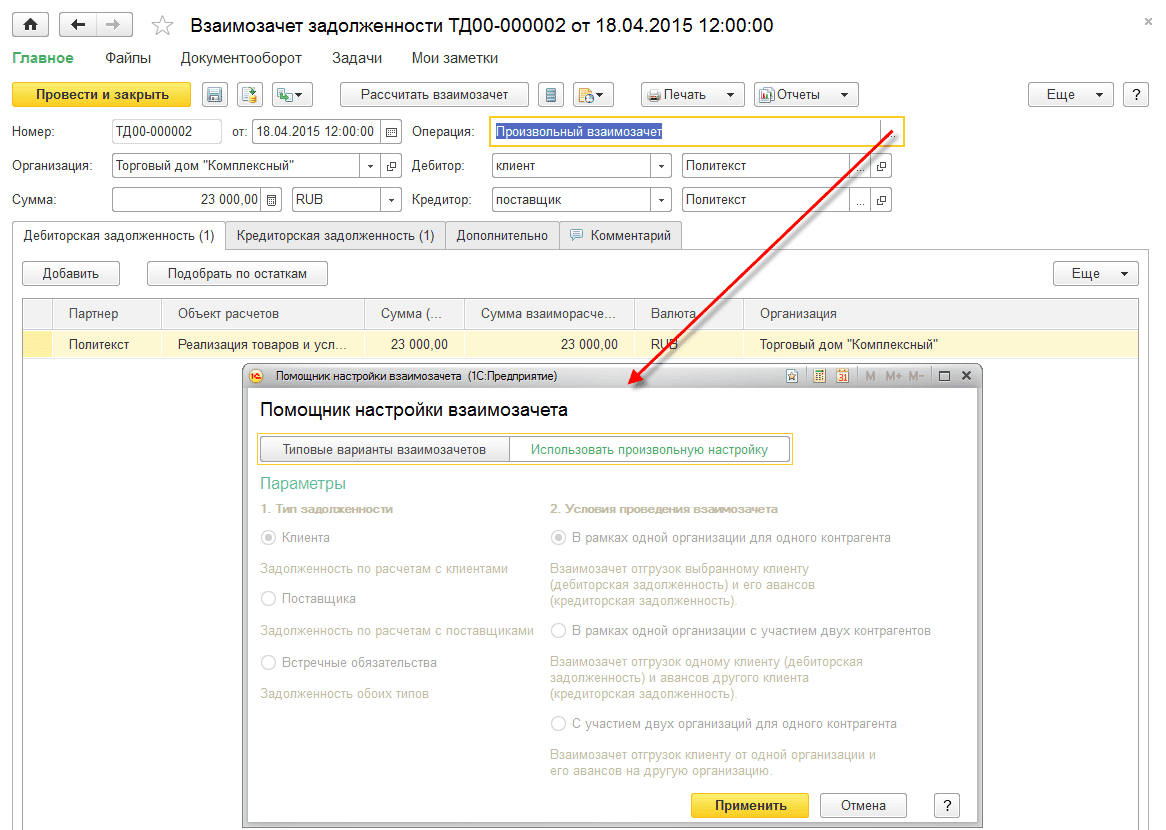This screenshot has height=830, width=1166.
Task: Open the Документооборот section
Action: pyautogui.click(x=241, y=58)
